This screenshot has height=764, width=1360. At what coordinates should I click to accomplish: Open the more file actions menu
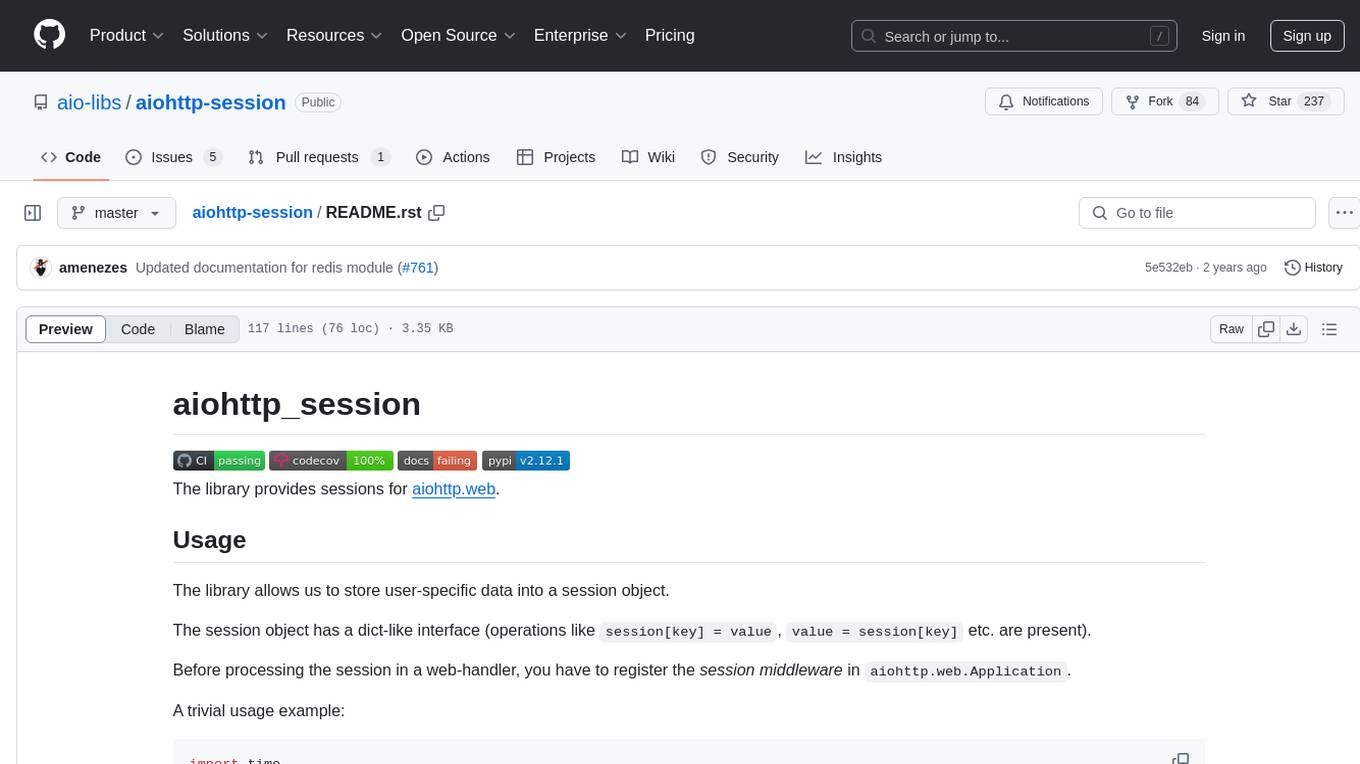1345,213
